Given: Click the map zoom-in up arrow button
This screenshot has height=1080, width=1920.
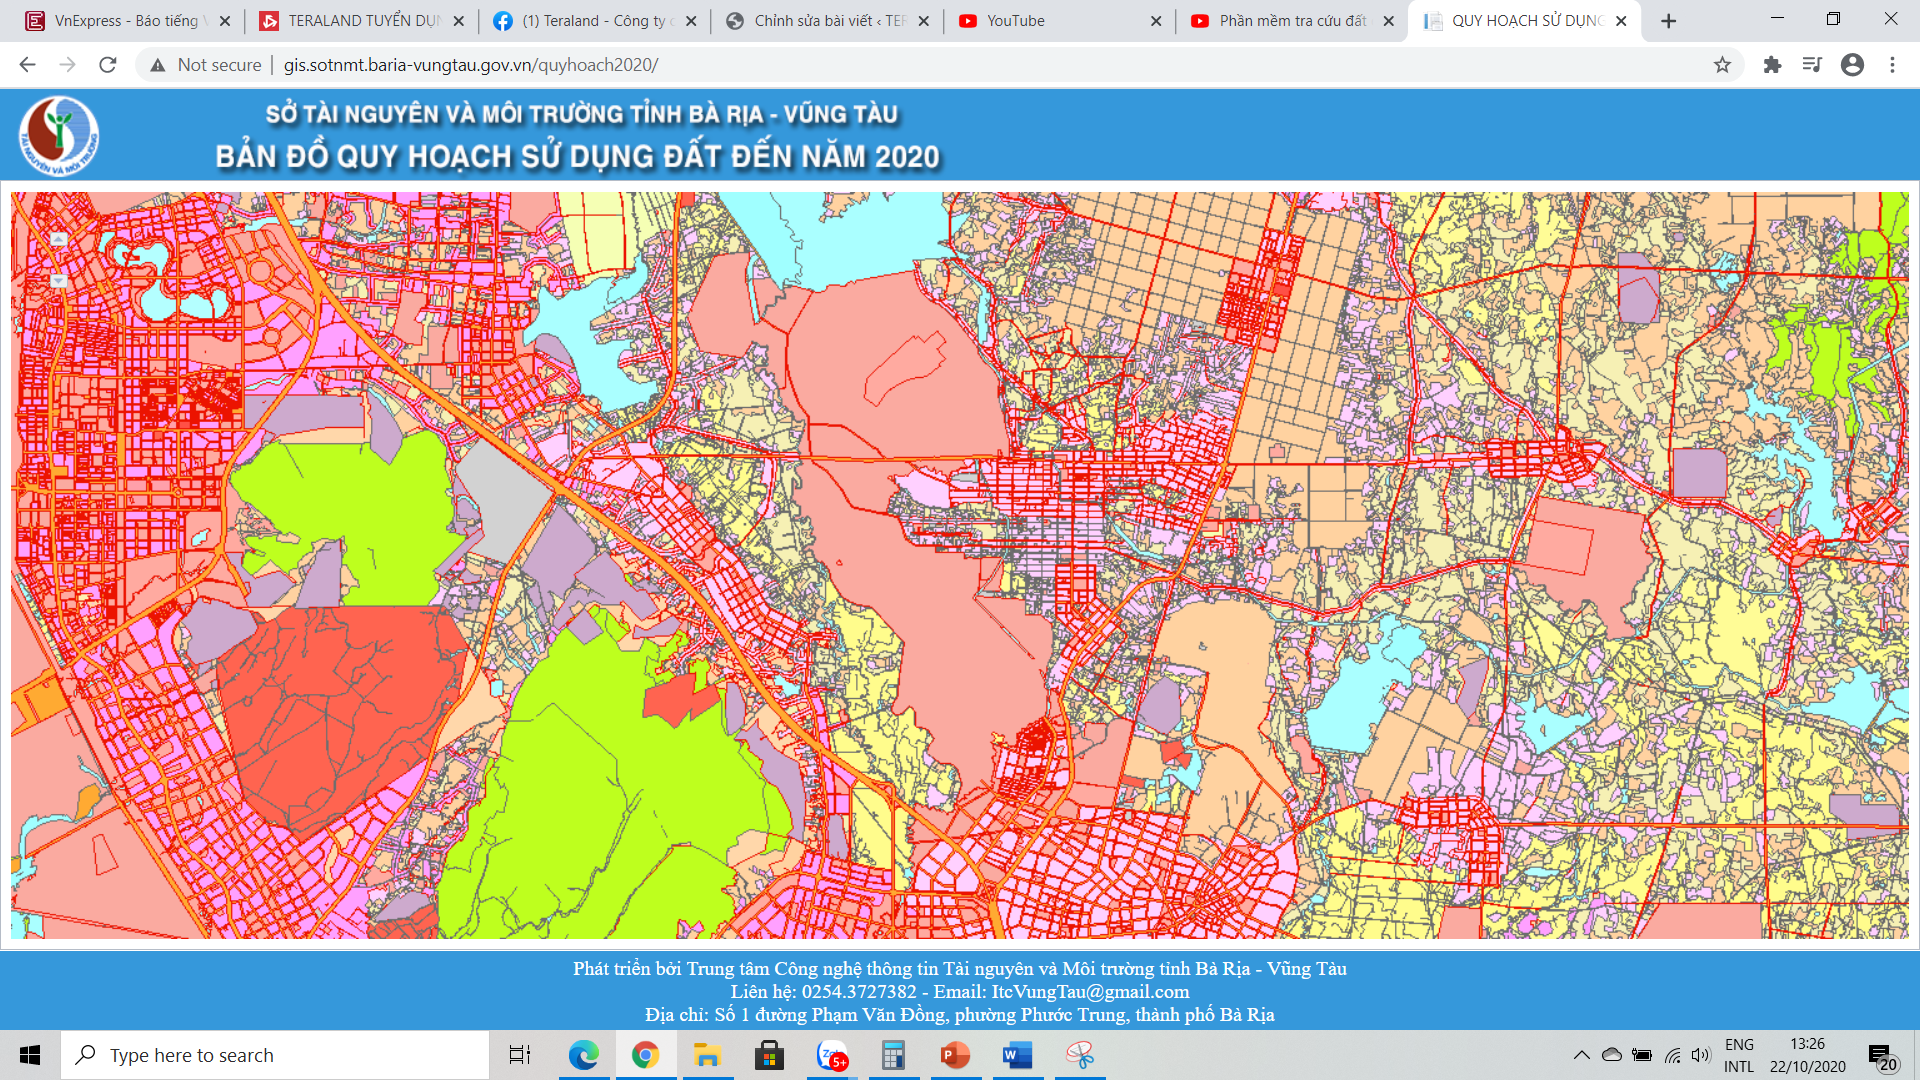Looking at the screenshot, I should pos(59,239).
